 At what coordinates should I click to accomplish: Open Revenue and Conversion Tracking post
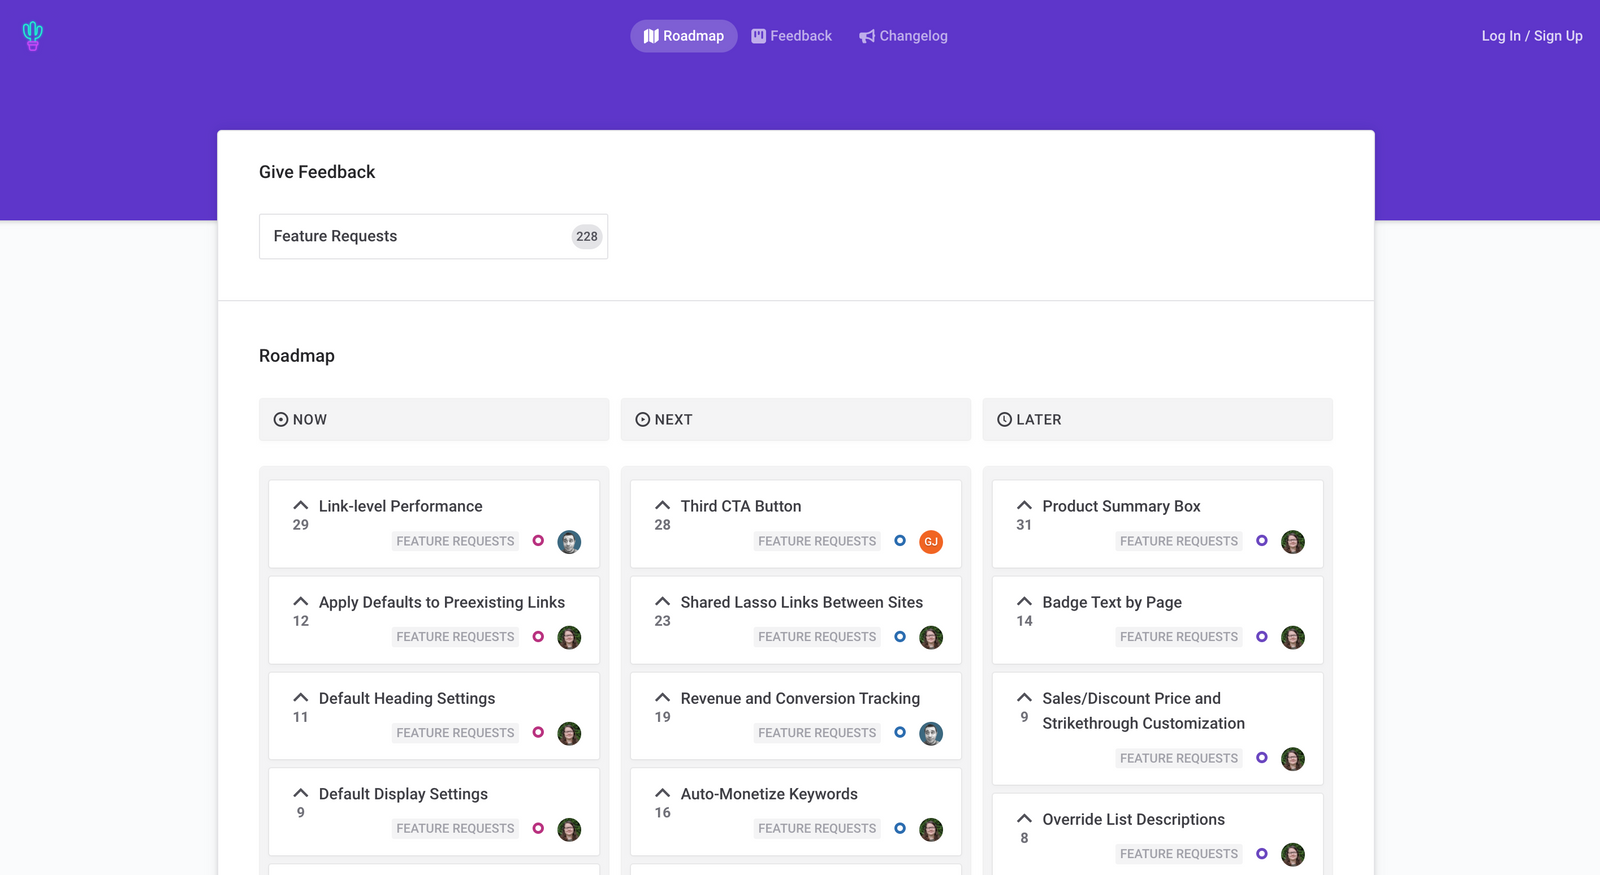pyautogui.click(x=800, y=698)
